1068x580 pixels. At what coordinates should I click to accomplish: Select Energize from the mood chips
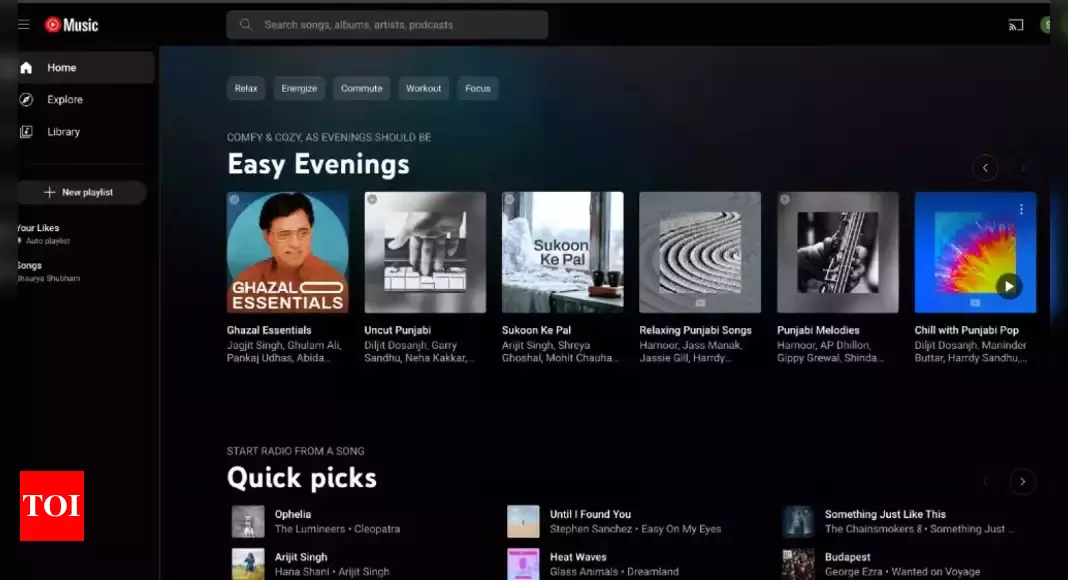pos(299,88)
